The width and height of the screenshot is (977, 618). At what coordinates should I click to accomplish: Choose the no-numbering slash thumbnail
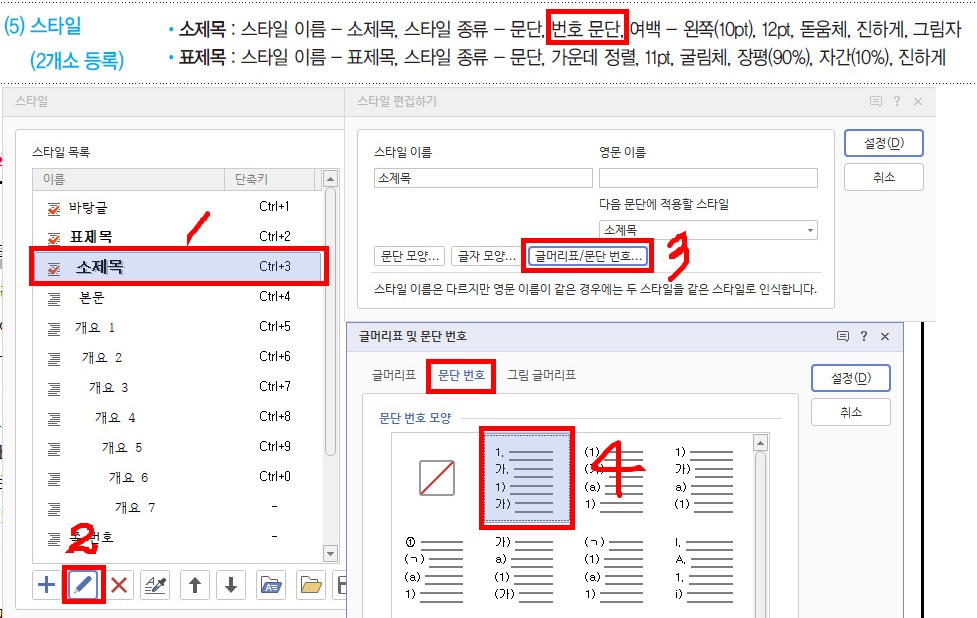click(437, 478)
